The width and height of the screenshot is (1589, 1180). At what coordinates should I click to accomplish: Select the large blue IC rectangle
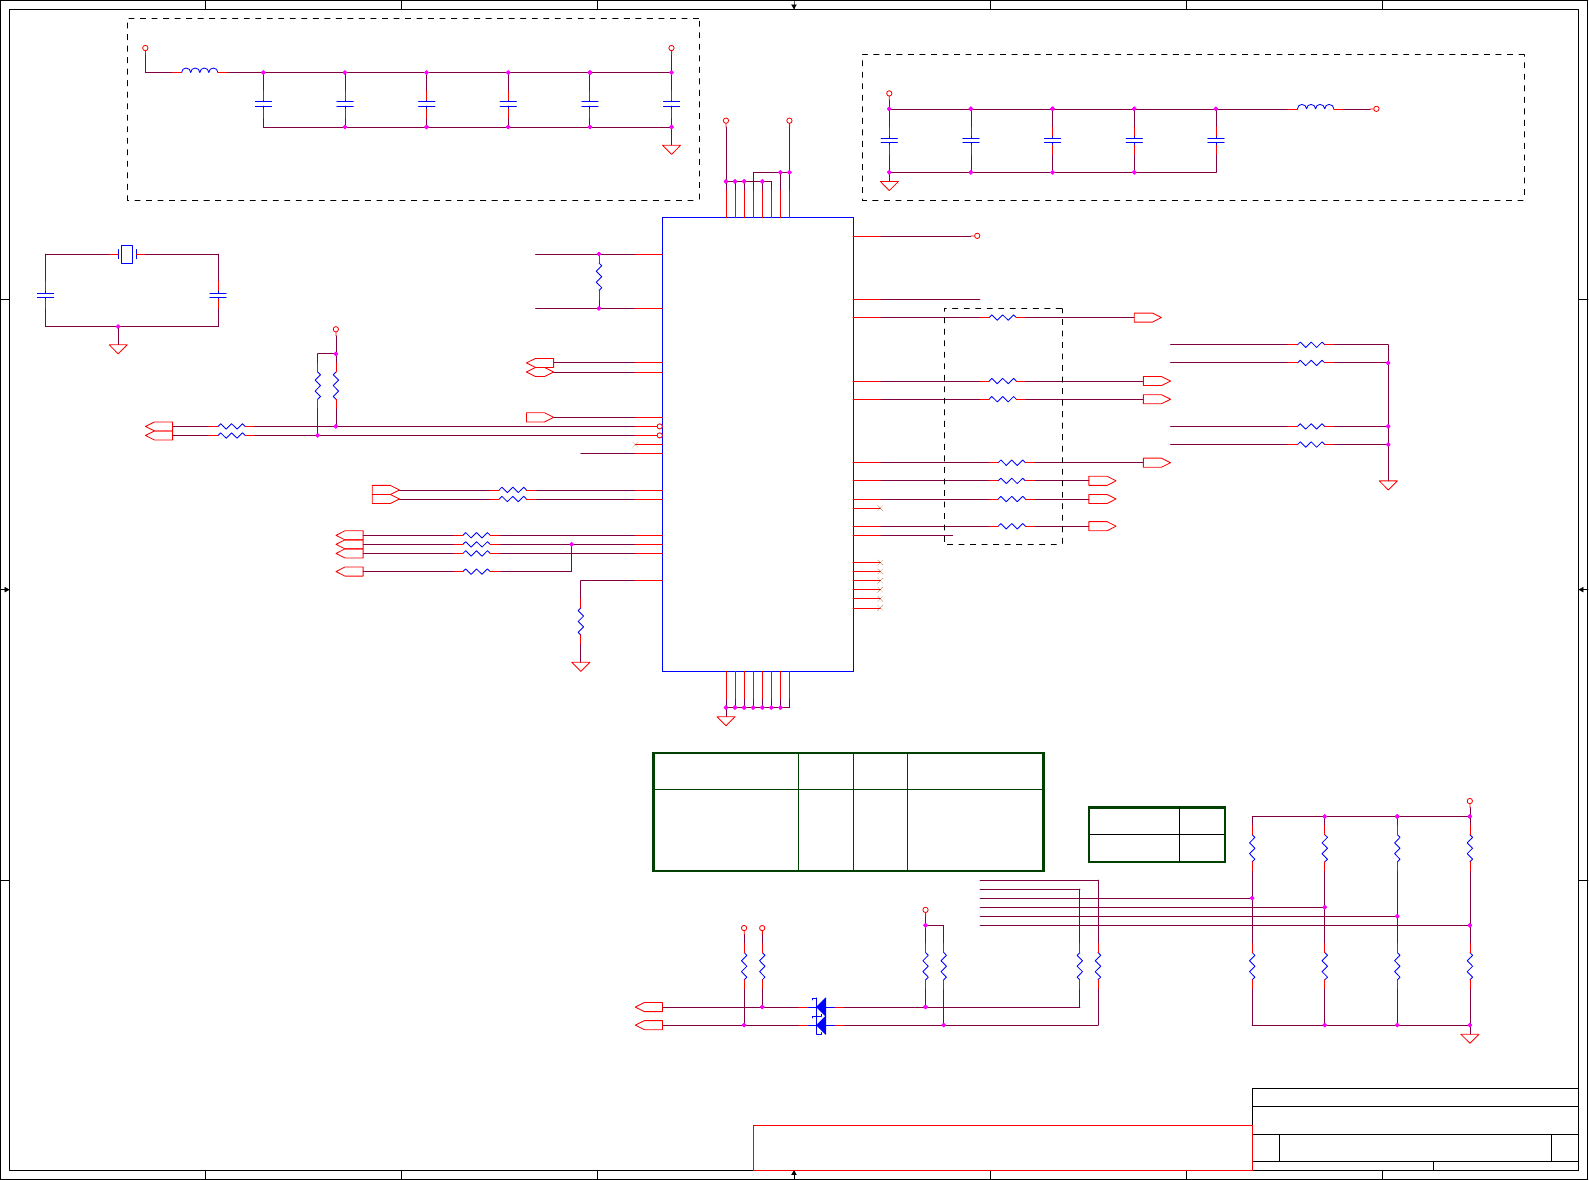pyautogui.click(x=758, y=444)
